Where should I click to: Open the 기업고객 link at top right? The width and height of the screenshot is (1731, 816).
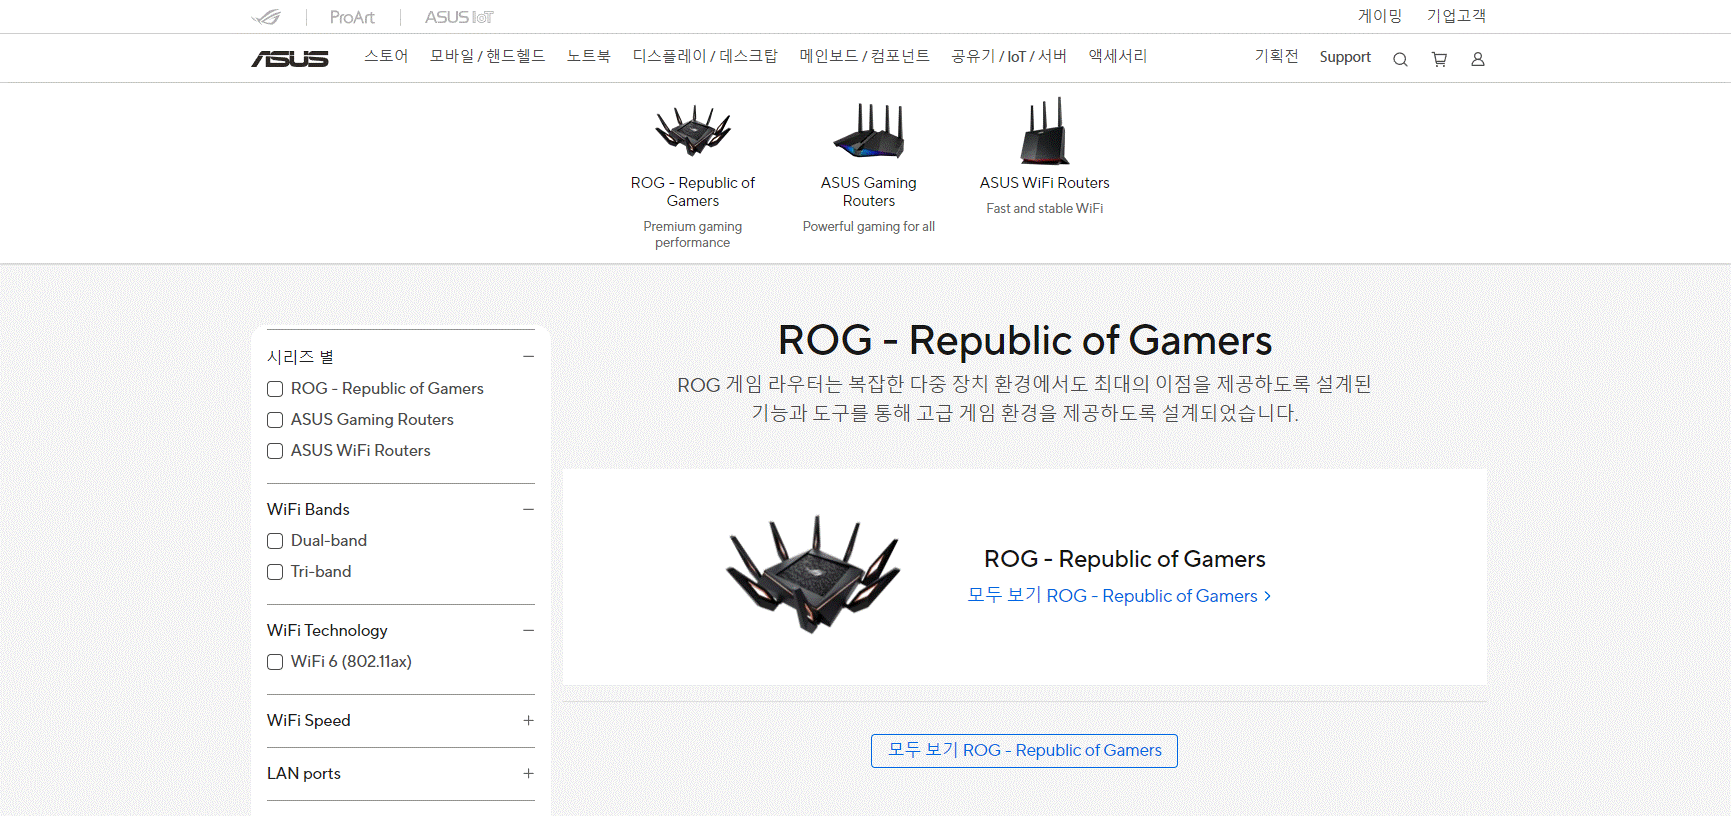(1456, 16)
